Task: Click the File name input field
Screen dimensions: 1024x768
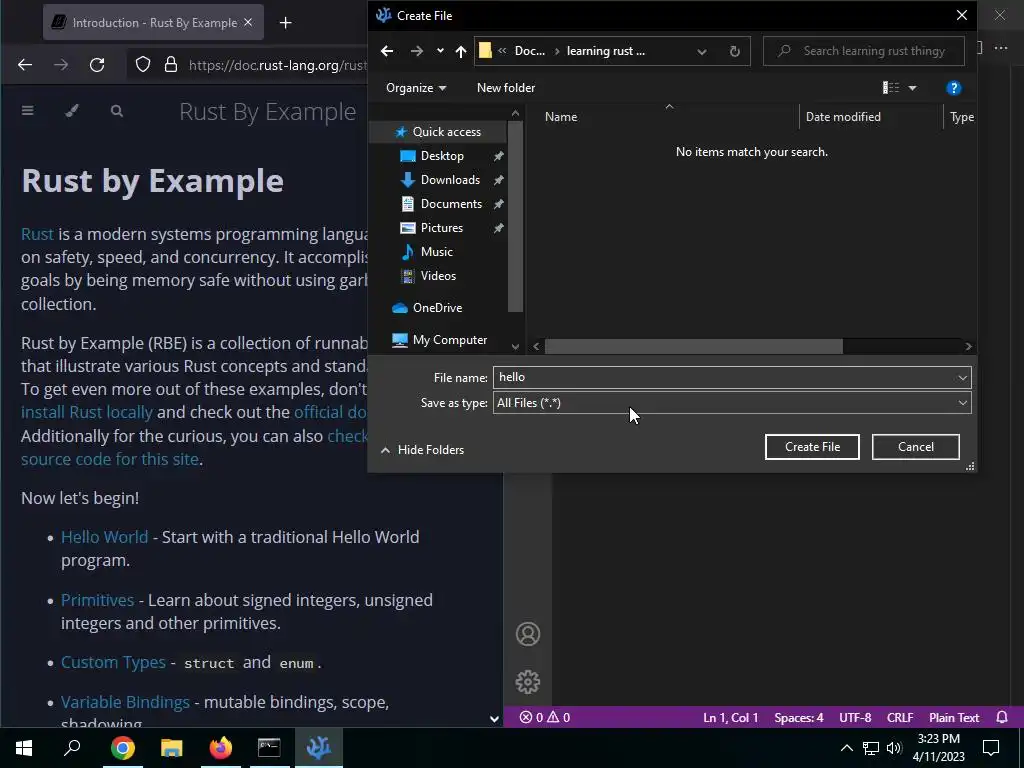Action: click(724, 377)
